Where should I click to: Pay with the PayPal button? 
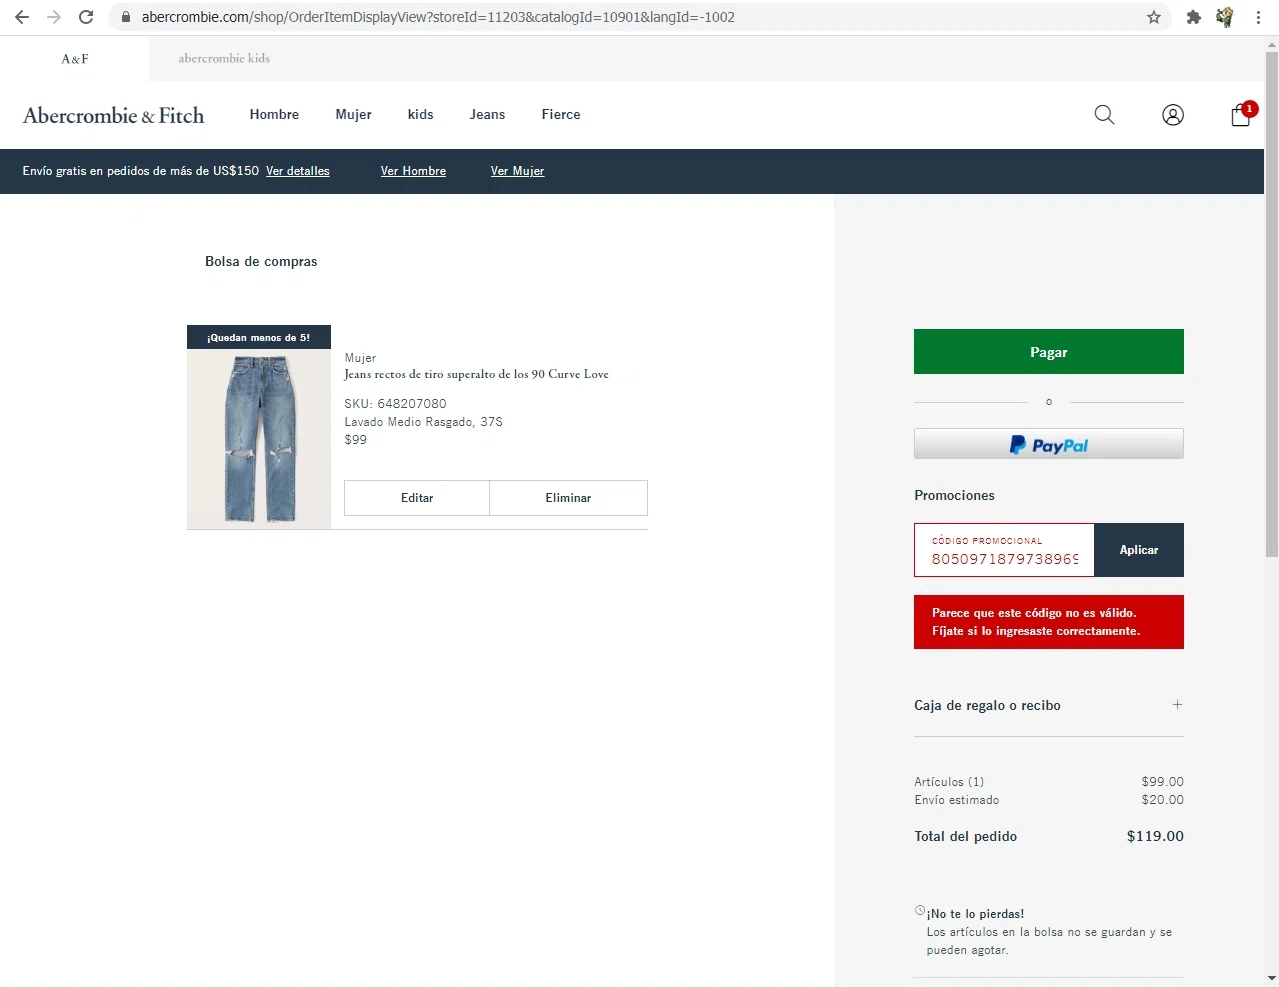(x=1049, y=444)
